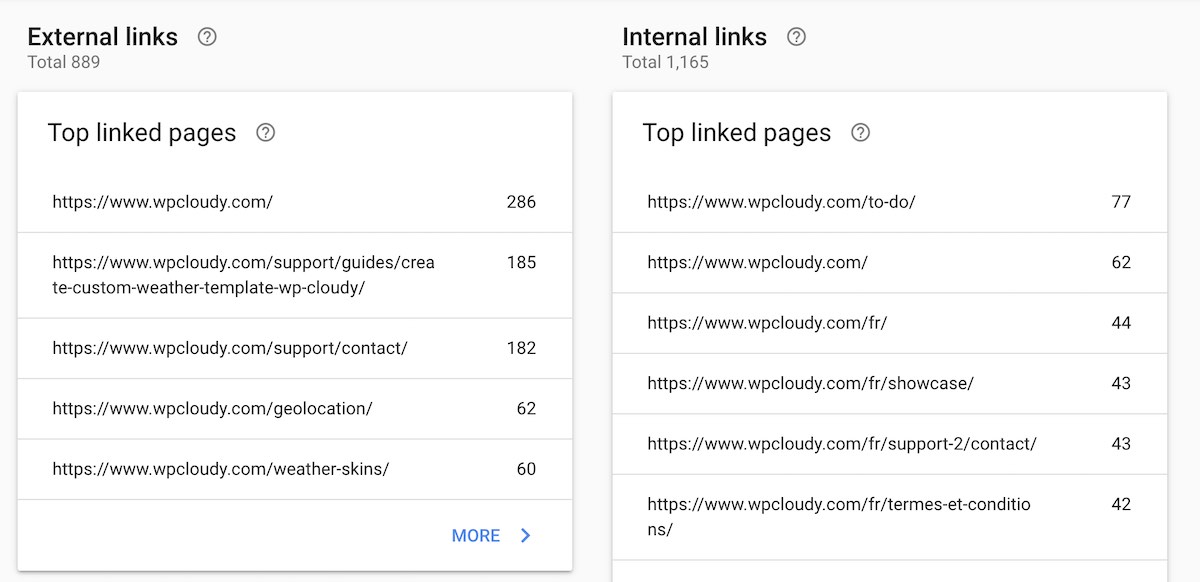Open the weather-skins linked page row
Screen dimensions: 1200x582
295,469
